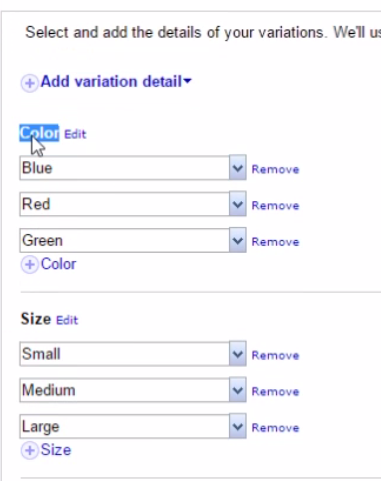381x481 pixels.
Task: Remove the Large size option
Action: click(275, 428)
